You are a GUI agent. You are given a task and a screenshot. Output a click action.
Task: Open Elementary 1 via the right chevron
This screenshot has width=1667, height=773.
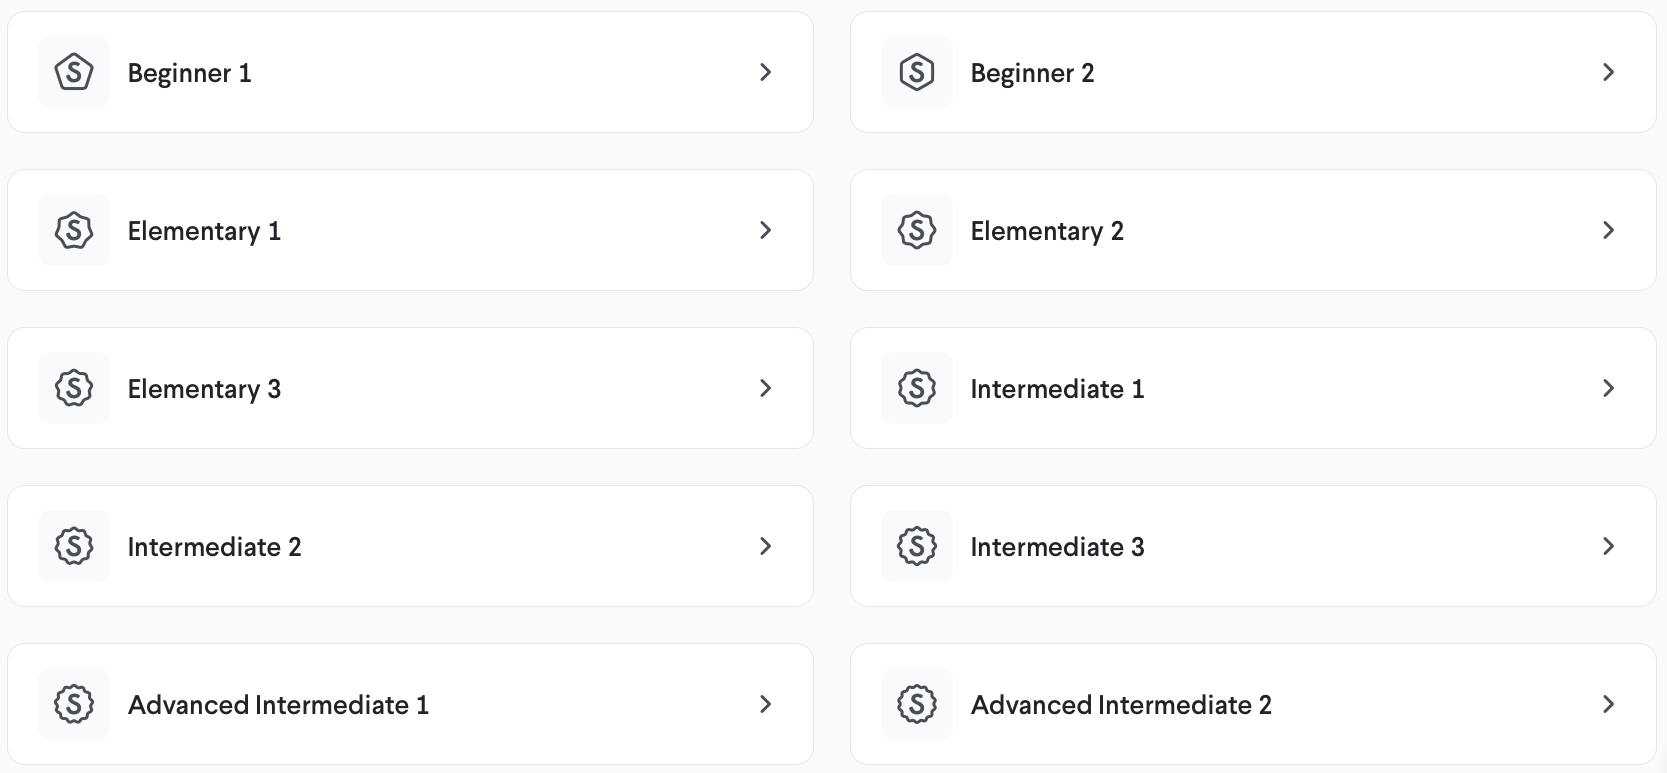click(765, 230)
